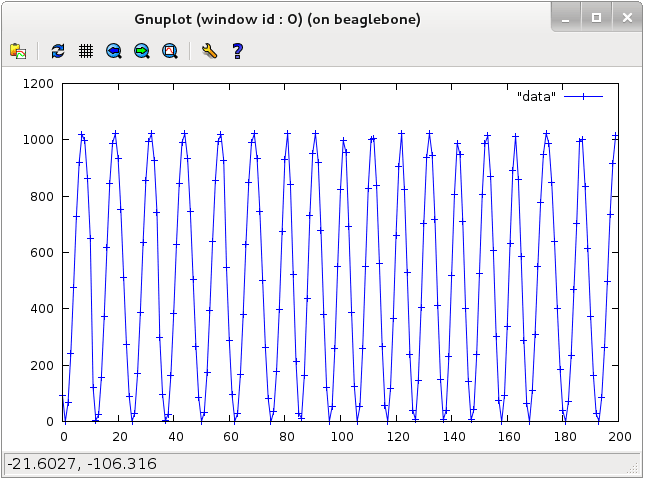This screenshot has width=645, height=480.
Task: Close the Gnuplot window
Action: tap(627, 17)
